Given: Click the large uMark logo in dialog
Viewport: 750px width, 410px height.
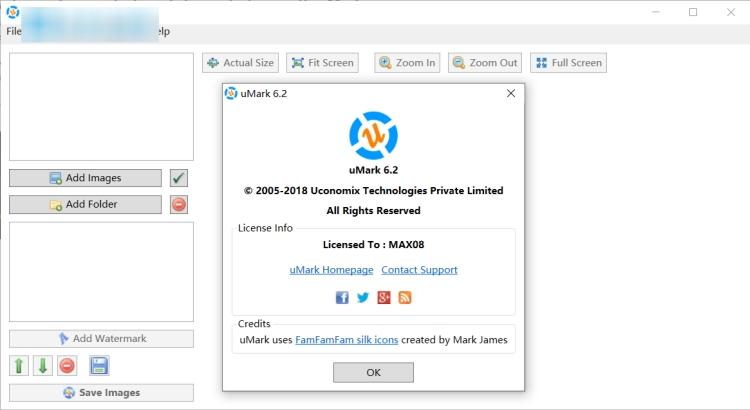Looking at the screenshot, I should pyautogui.click(x=374, y=136).
